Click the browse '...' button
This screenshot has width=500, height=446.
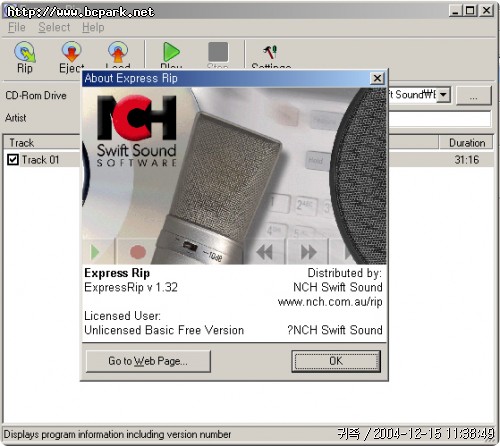pos(473,95)
